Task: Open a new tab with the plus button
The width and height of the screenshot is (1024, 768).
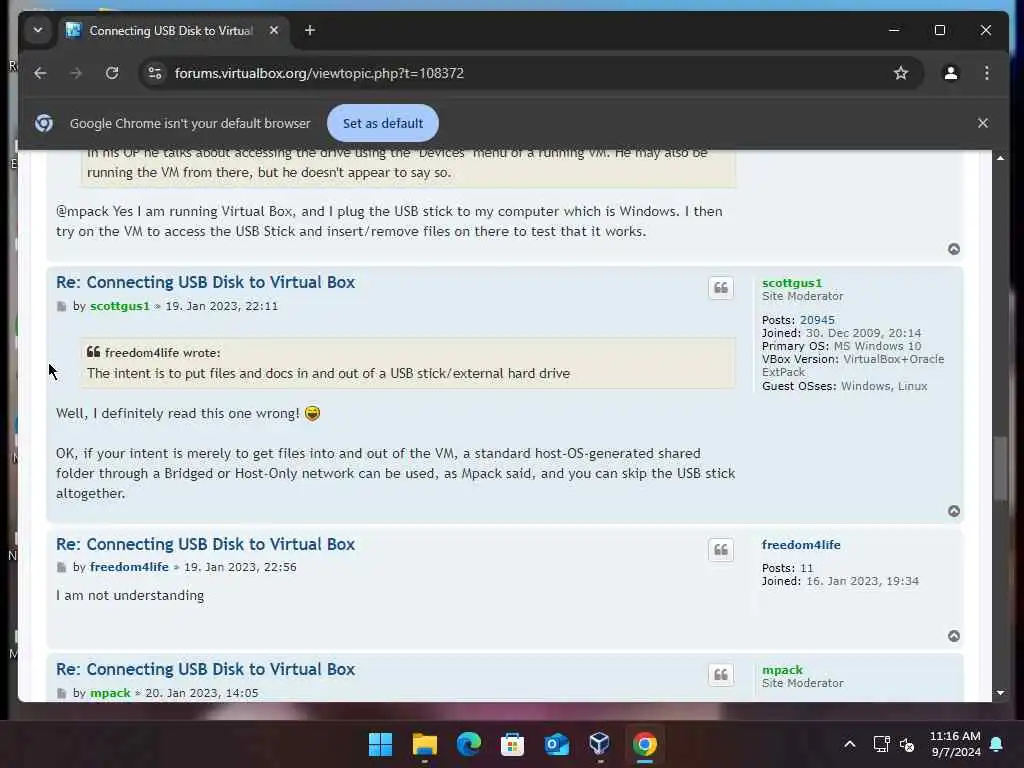Action: click(x=310, y=30)
